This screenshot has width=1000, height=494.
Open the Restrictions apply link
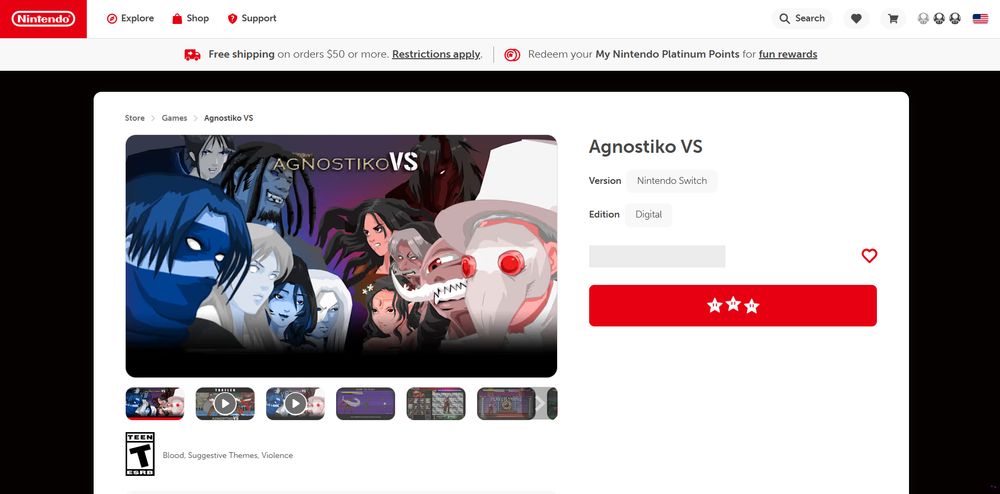[436, 55]
